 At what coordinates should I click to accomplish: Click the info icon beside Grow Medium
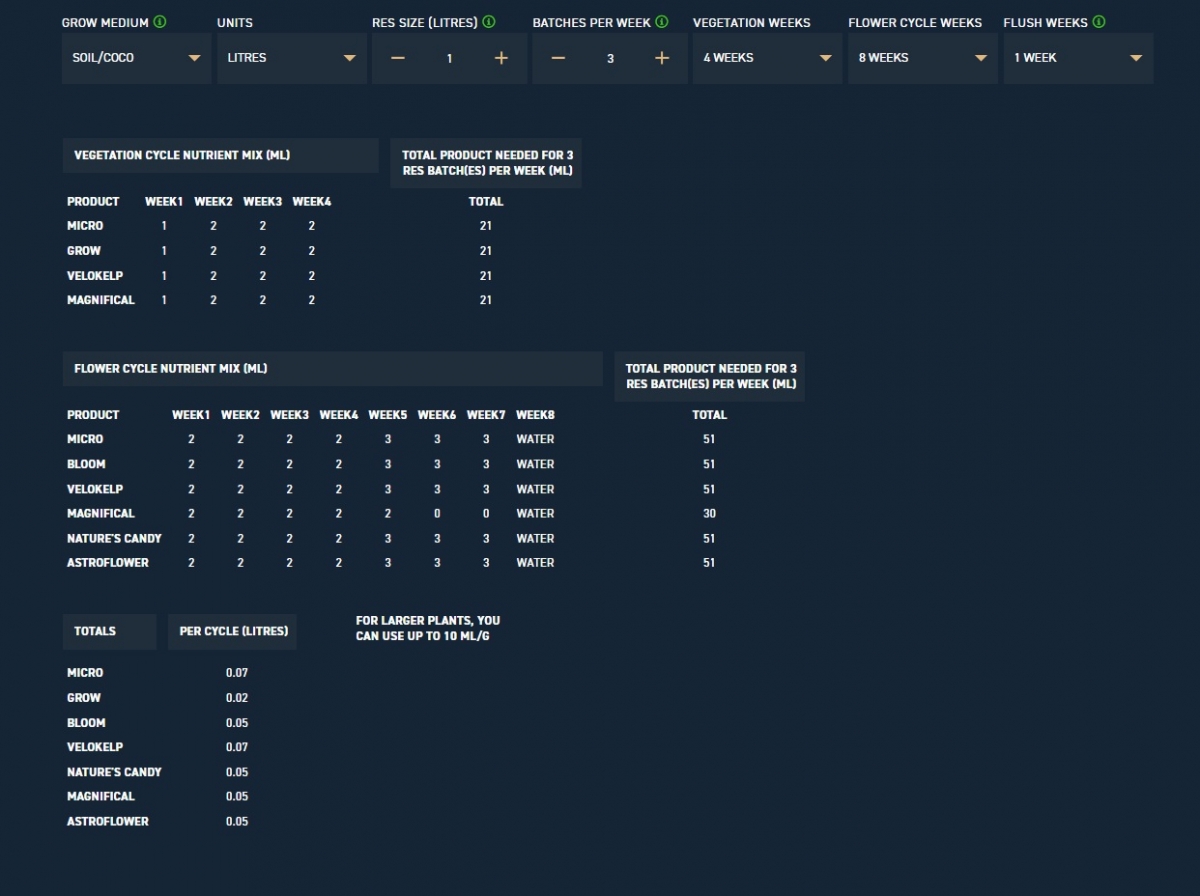161,22
